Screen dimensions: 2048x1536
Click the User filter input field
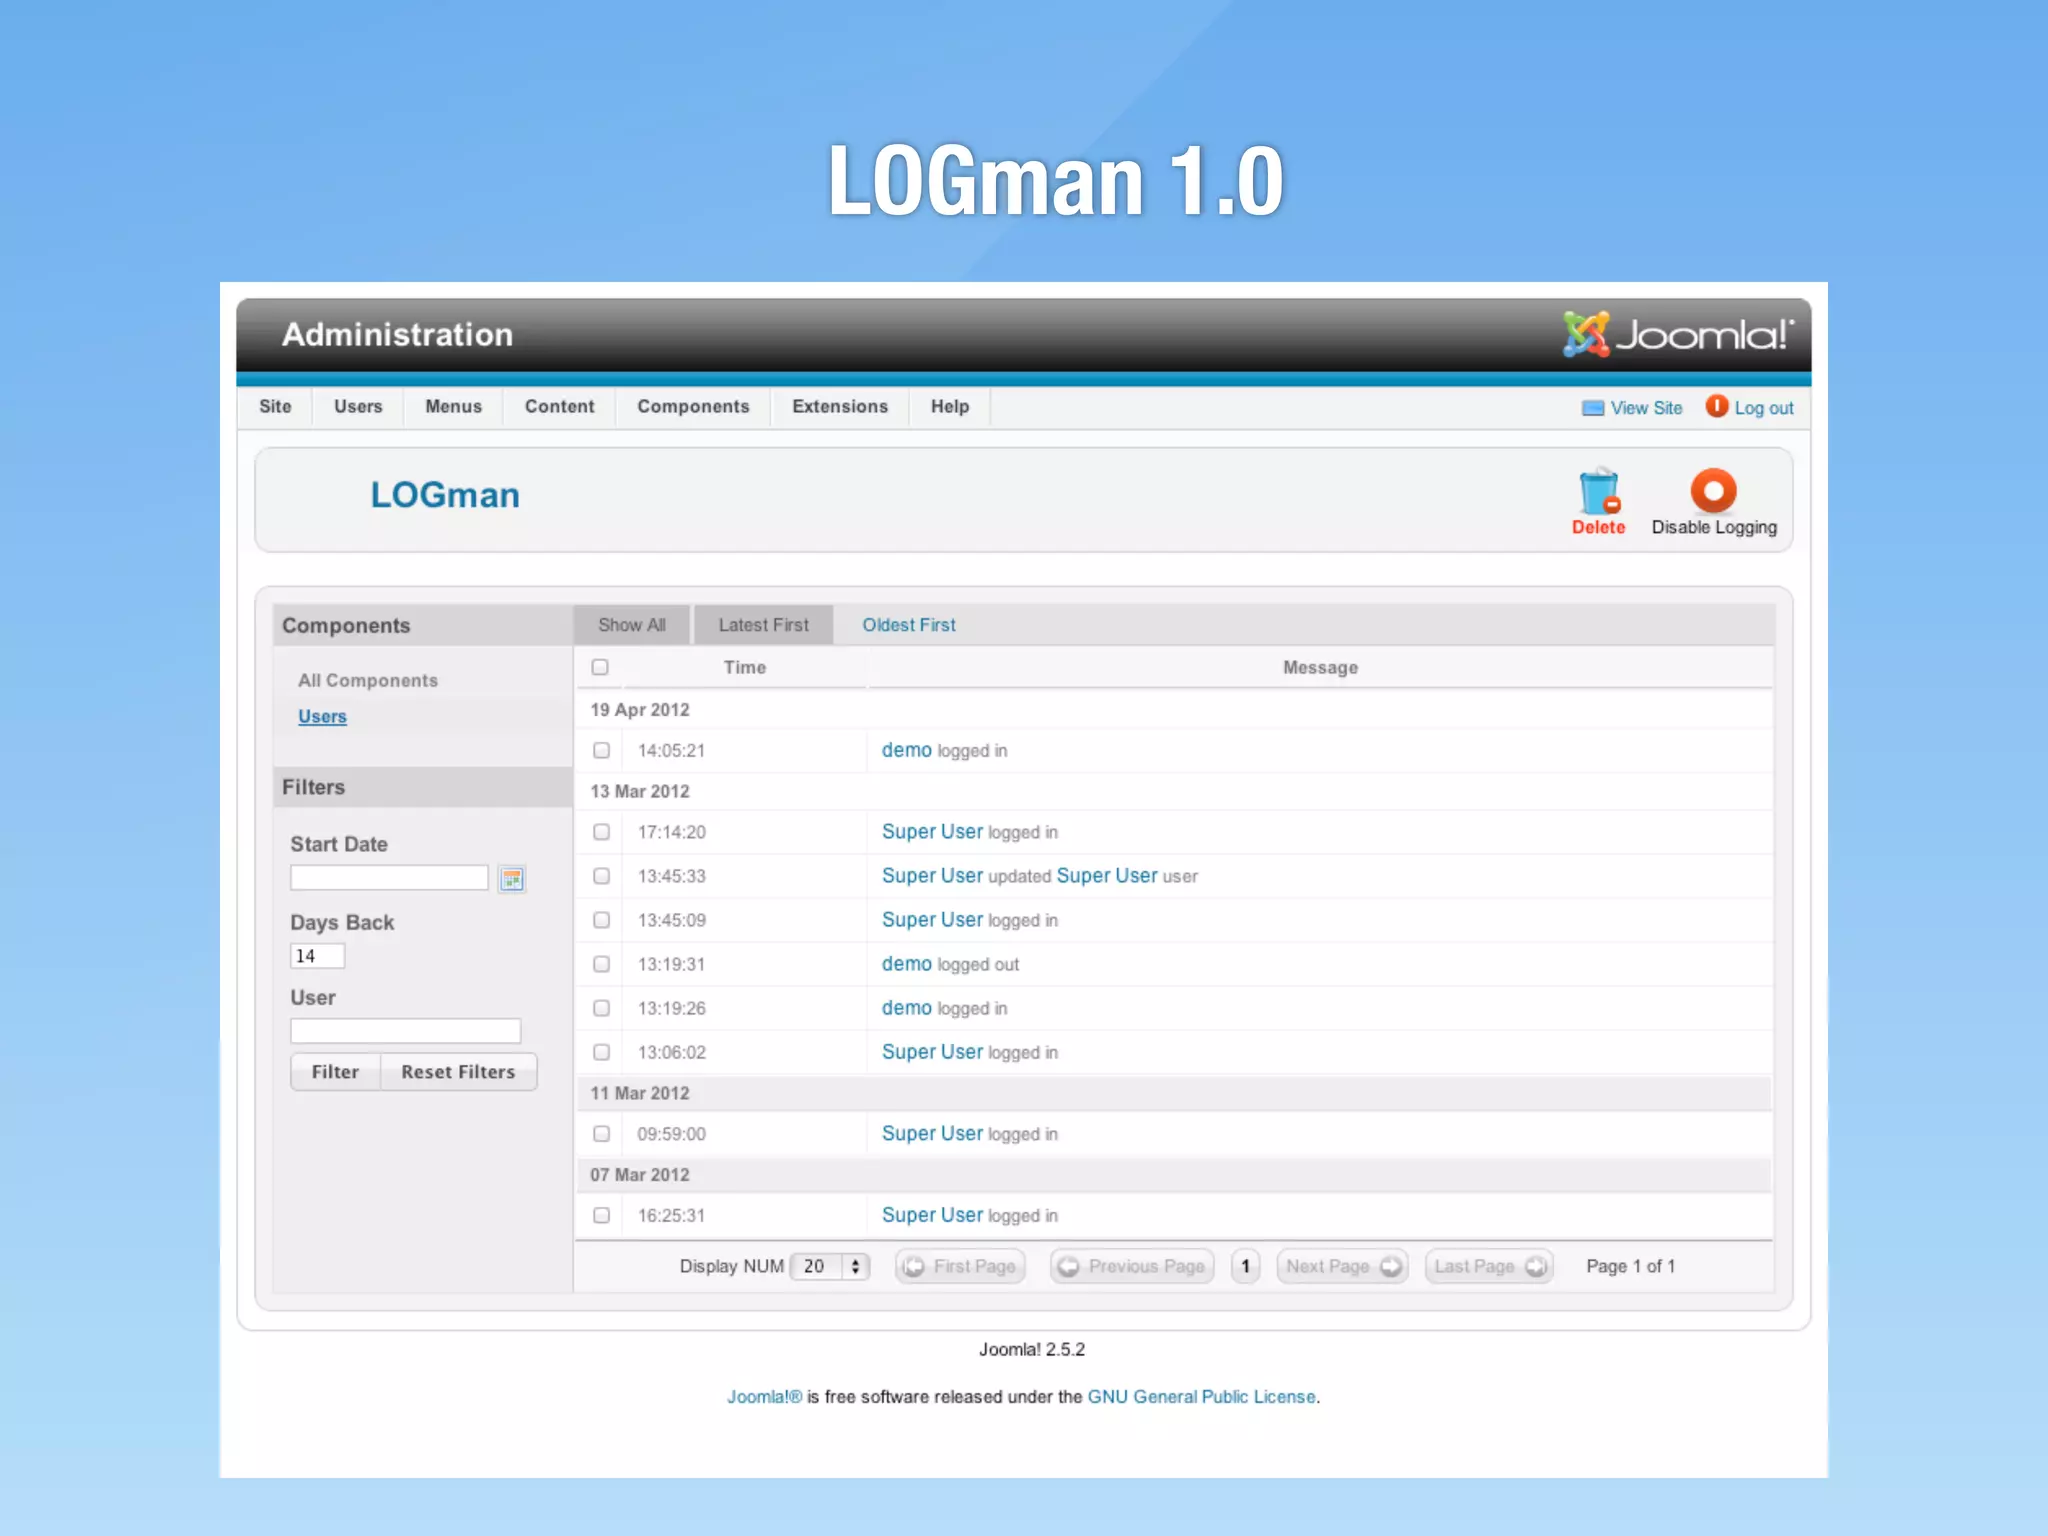tap(405, 1031)
